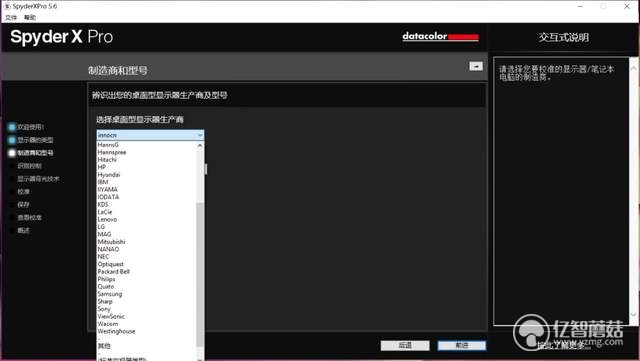Choose Packard Bell from the manufacturer list
This screenshot has width=640, height=361.
pyautogui.click(x=147, y=272)
